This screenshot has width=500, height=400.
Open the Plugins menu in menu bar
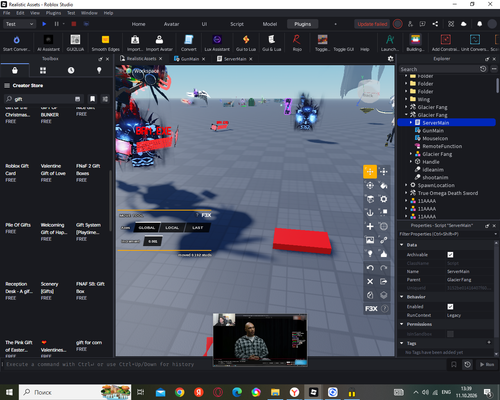pos(53,13)
